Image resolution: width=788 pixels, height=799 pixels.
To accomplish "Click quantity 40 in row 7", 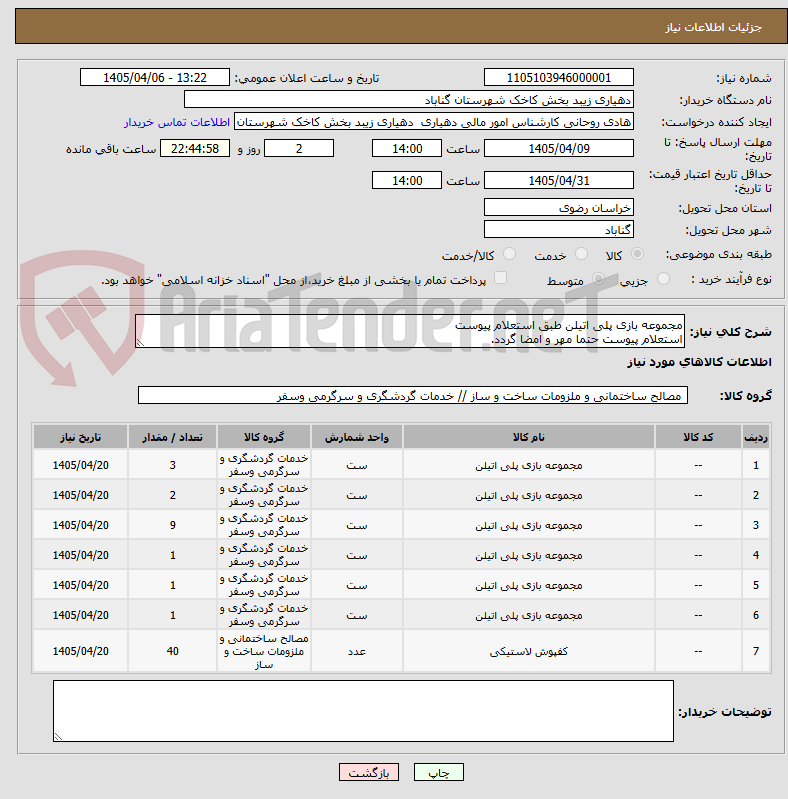I will (172, 651).
